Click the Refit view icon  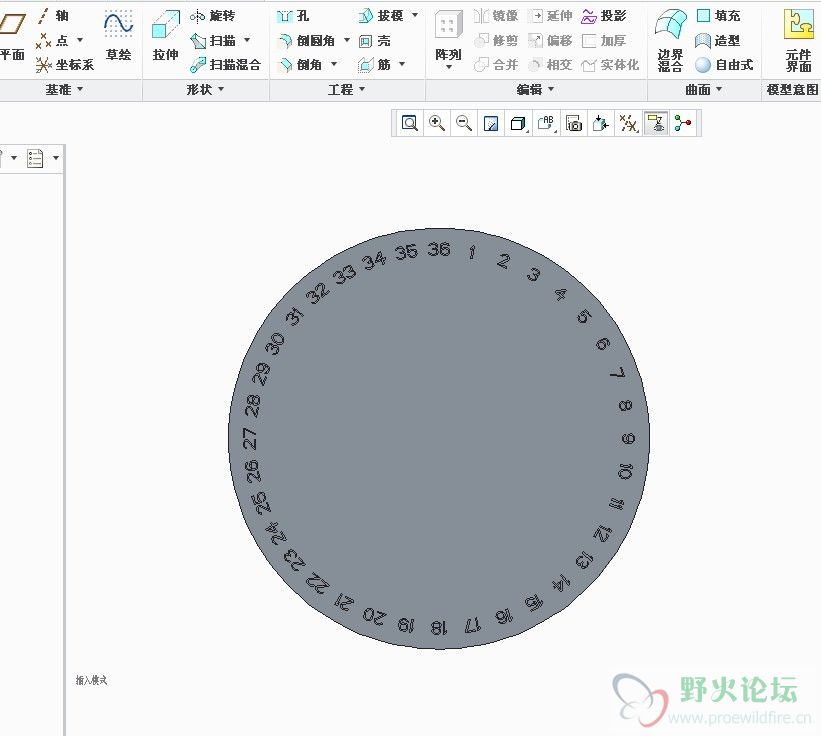click(409, 124)
